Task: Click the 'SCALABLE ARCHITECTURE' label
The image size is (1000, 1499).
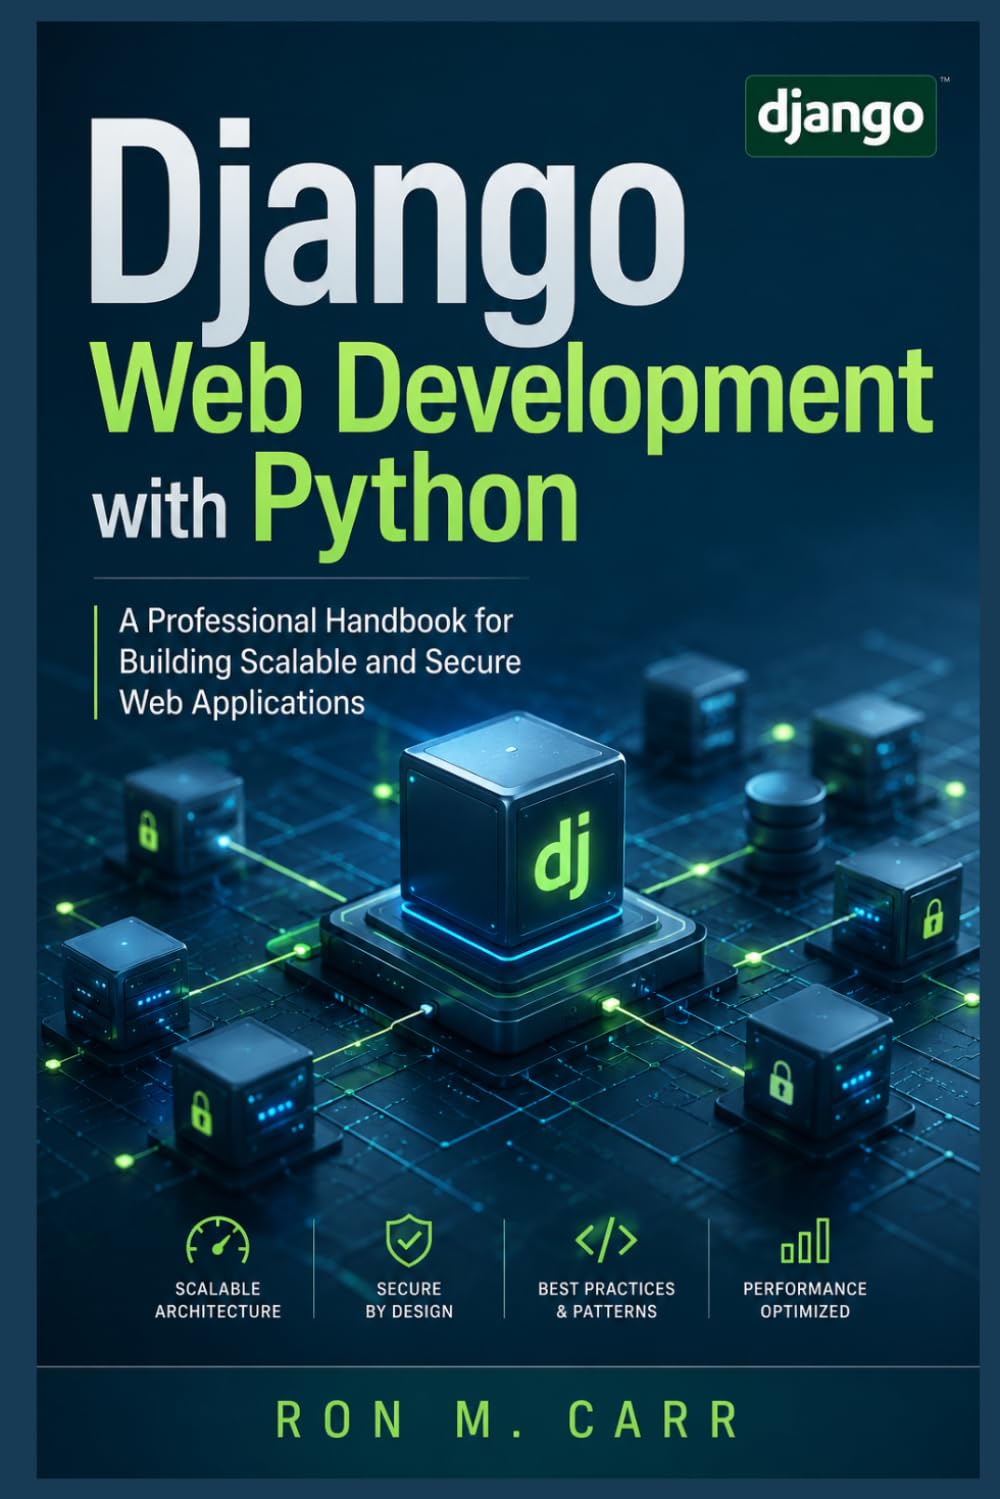Action: pos(218,1300)
